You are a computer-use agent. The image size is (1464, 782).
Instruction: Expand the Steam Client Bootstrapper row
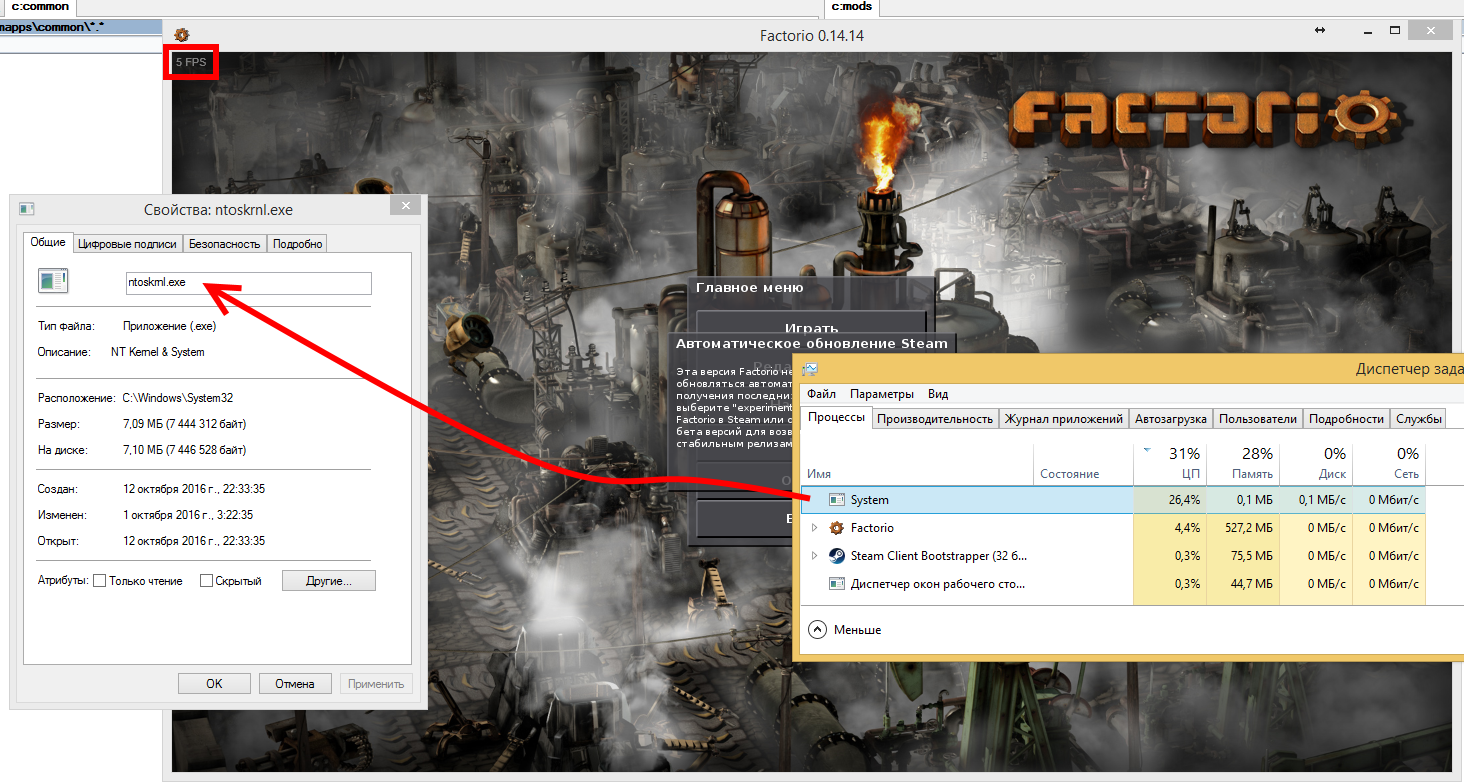(814, 556)
